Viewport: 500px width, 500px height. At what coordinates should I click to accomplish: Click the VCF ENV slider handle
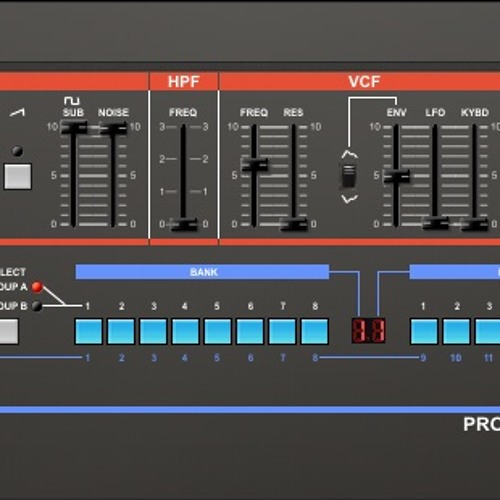(396, 176)
